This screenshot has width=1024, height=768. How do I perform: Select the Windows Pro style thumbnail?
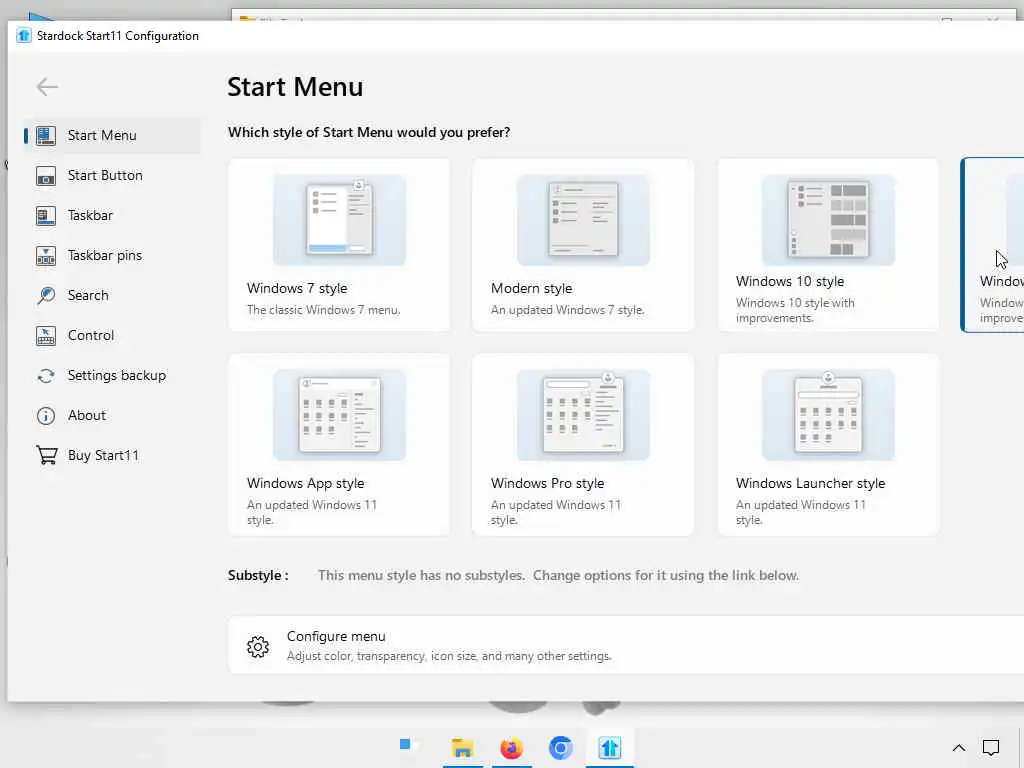[x=583, y=415]
